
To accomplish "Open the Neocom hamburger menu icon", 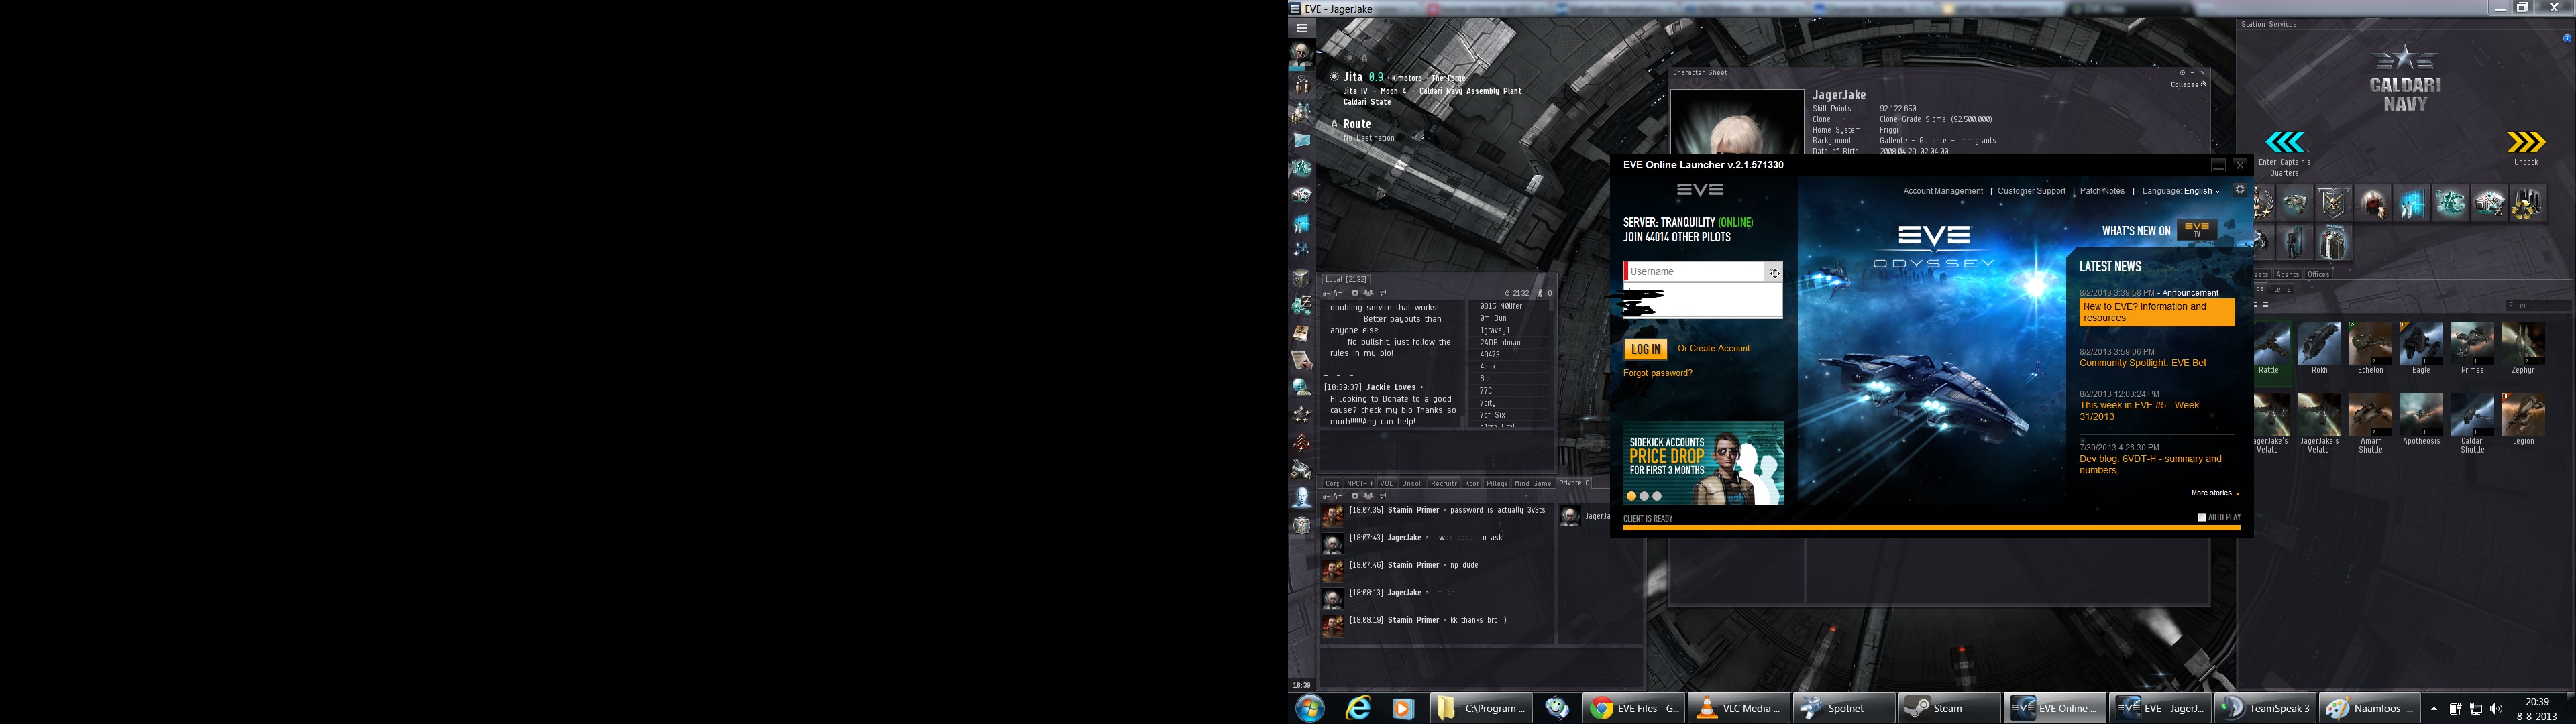I will click(1302, 28).
